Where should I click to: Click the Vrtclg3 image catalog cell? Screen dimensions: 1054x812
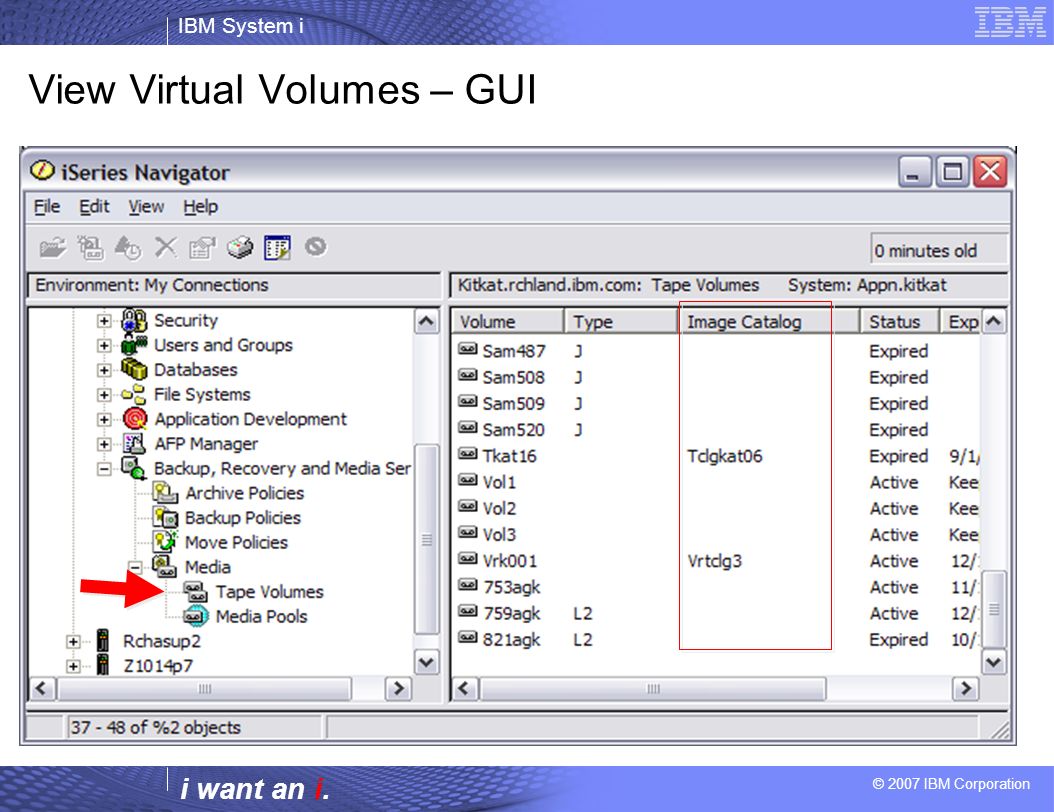click(x=715, y=561)
